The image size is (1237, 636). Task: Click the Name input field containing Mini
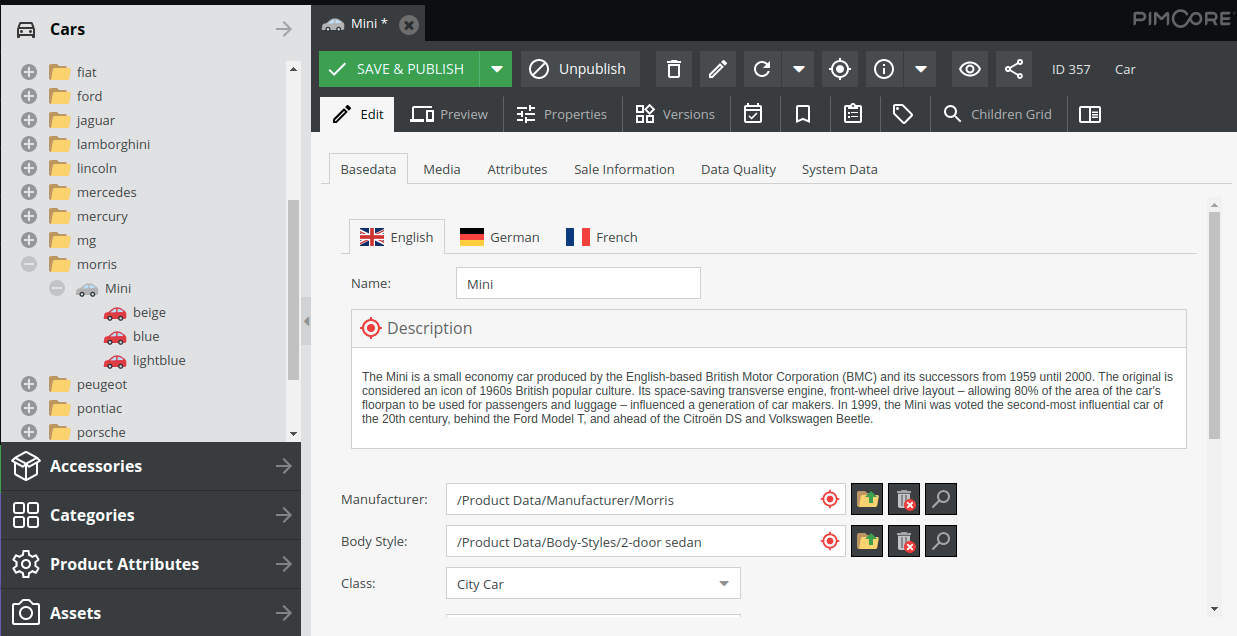coord(577,284)
